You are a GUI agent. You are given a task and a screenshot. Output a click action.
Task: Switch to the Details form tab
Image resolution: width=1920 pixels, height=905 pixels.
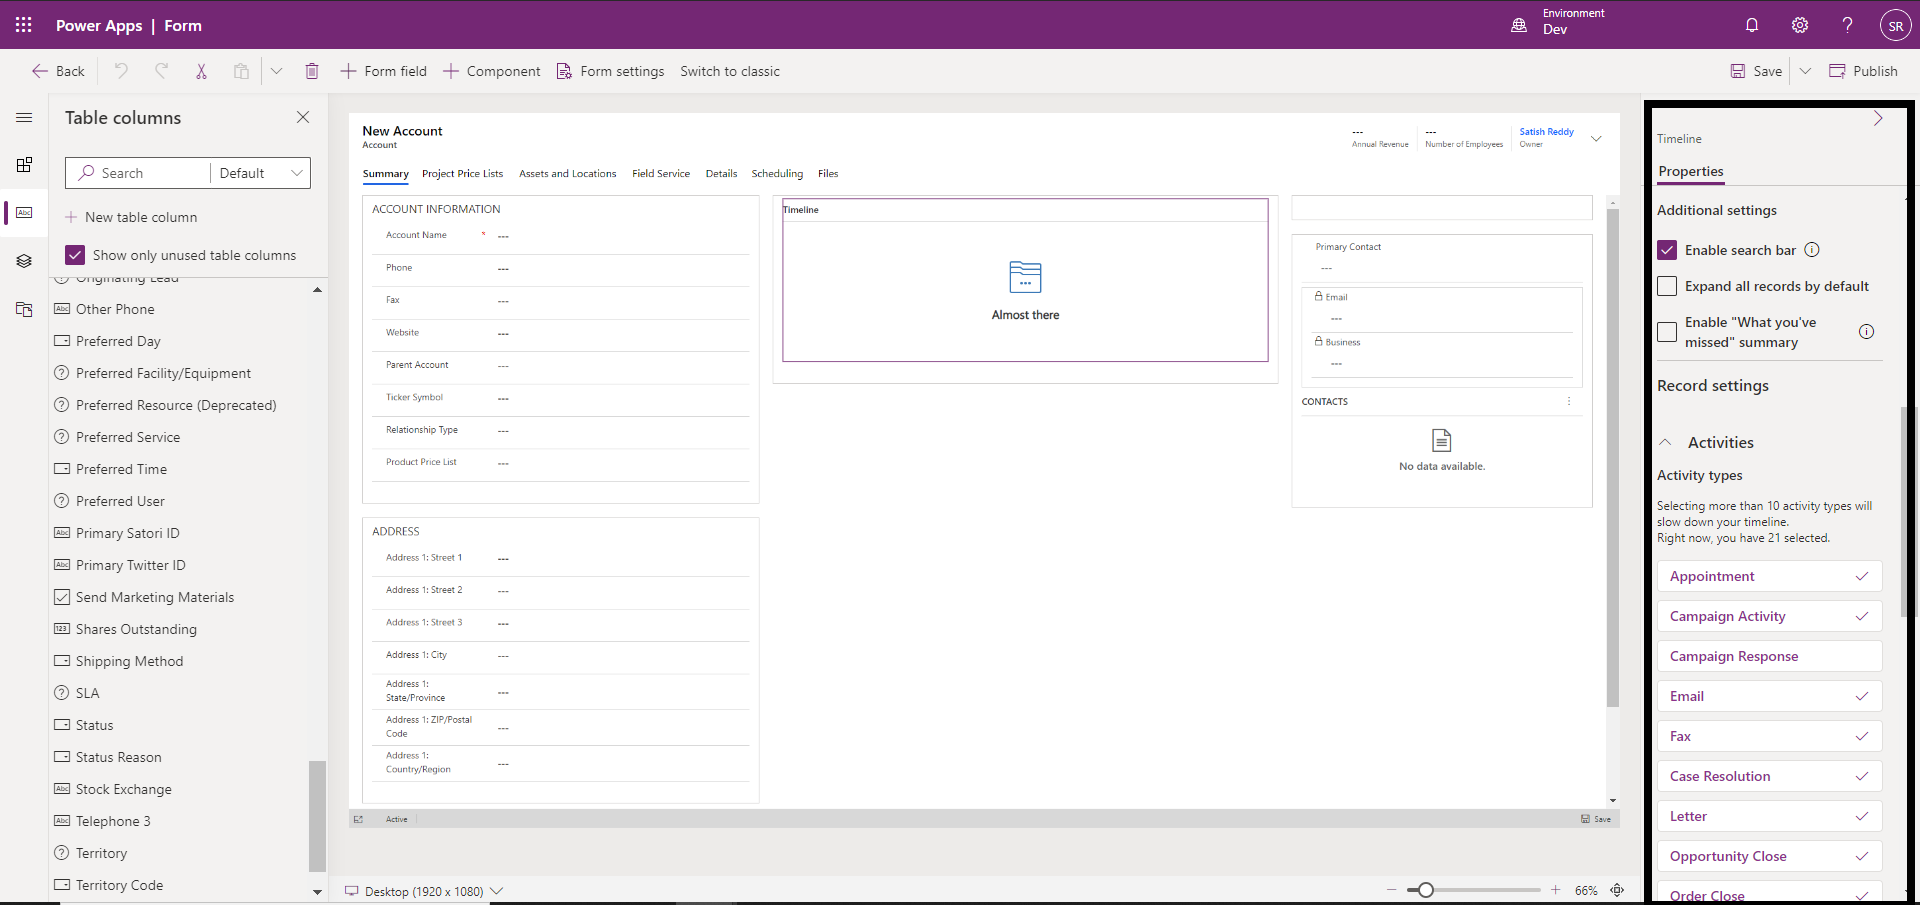tap(721, 173)
